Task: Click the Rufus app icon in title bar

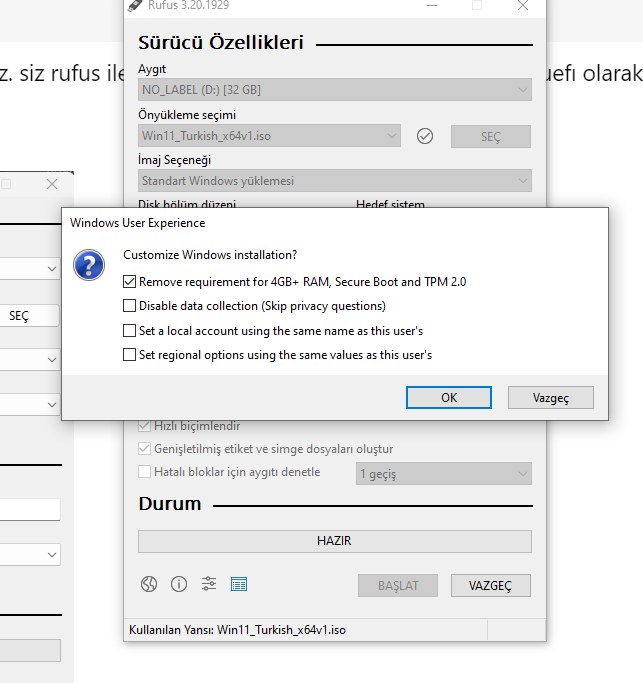Action: 135,5
